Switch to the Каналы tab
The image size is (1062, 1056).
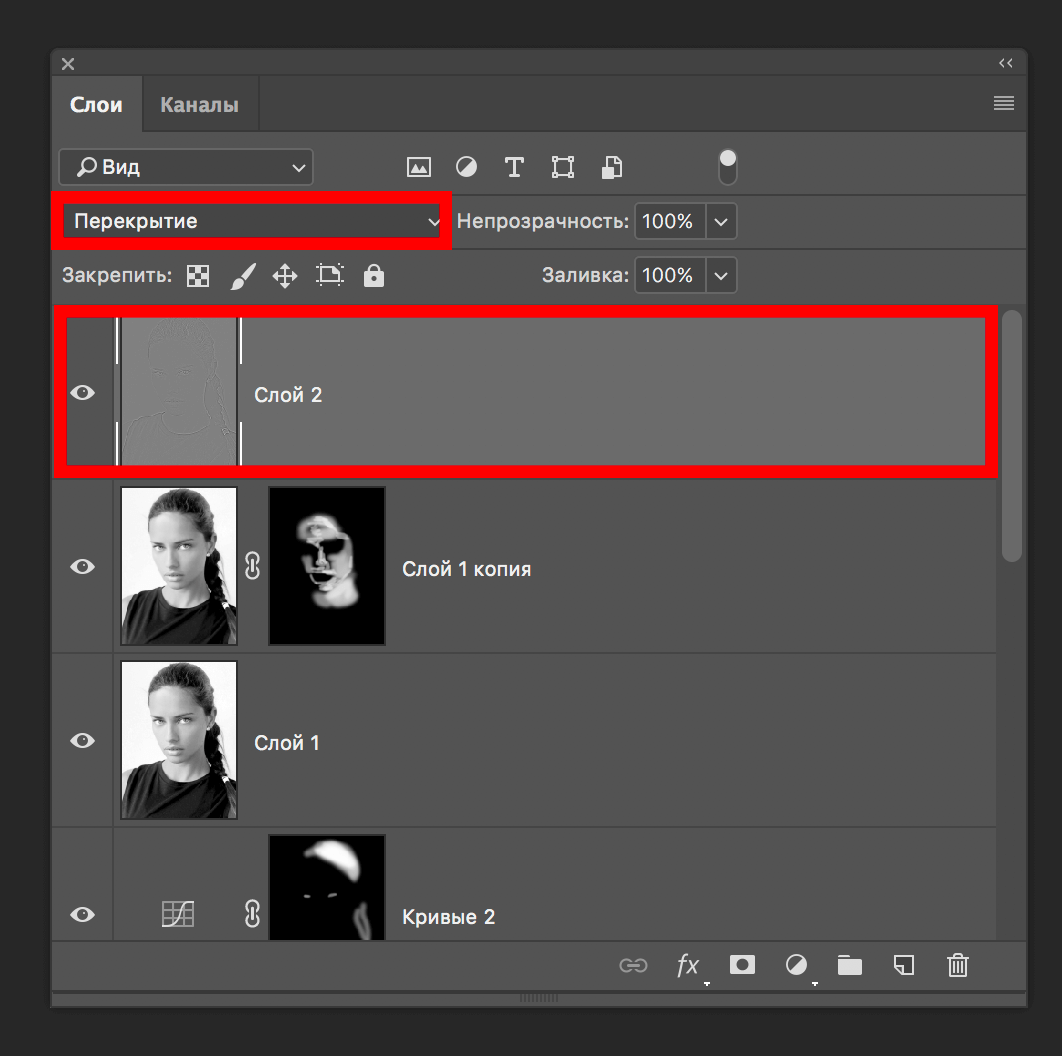(199, 105)
